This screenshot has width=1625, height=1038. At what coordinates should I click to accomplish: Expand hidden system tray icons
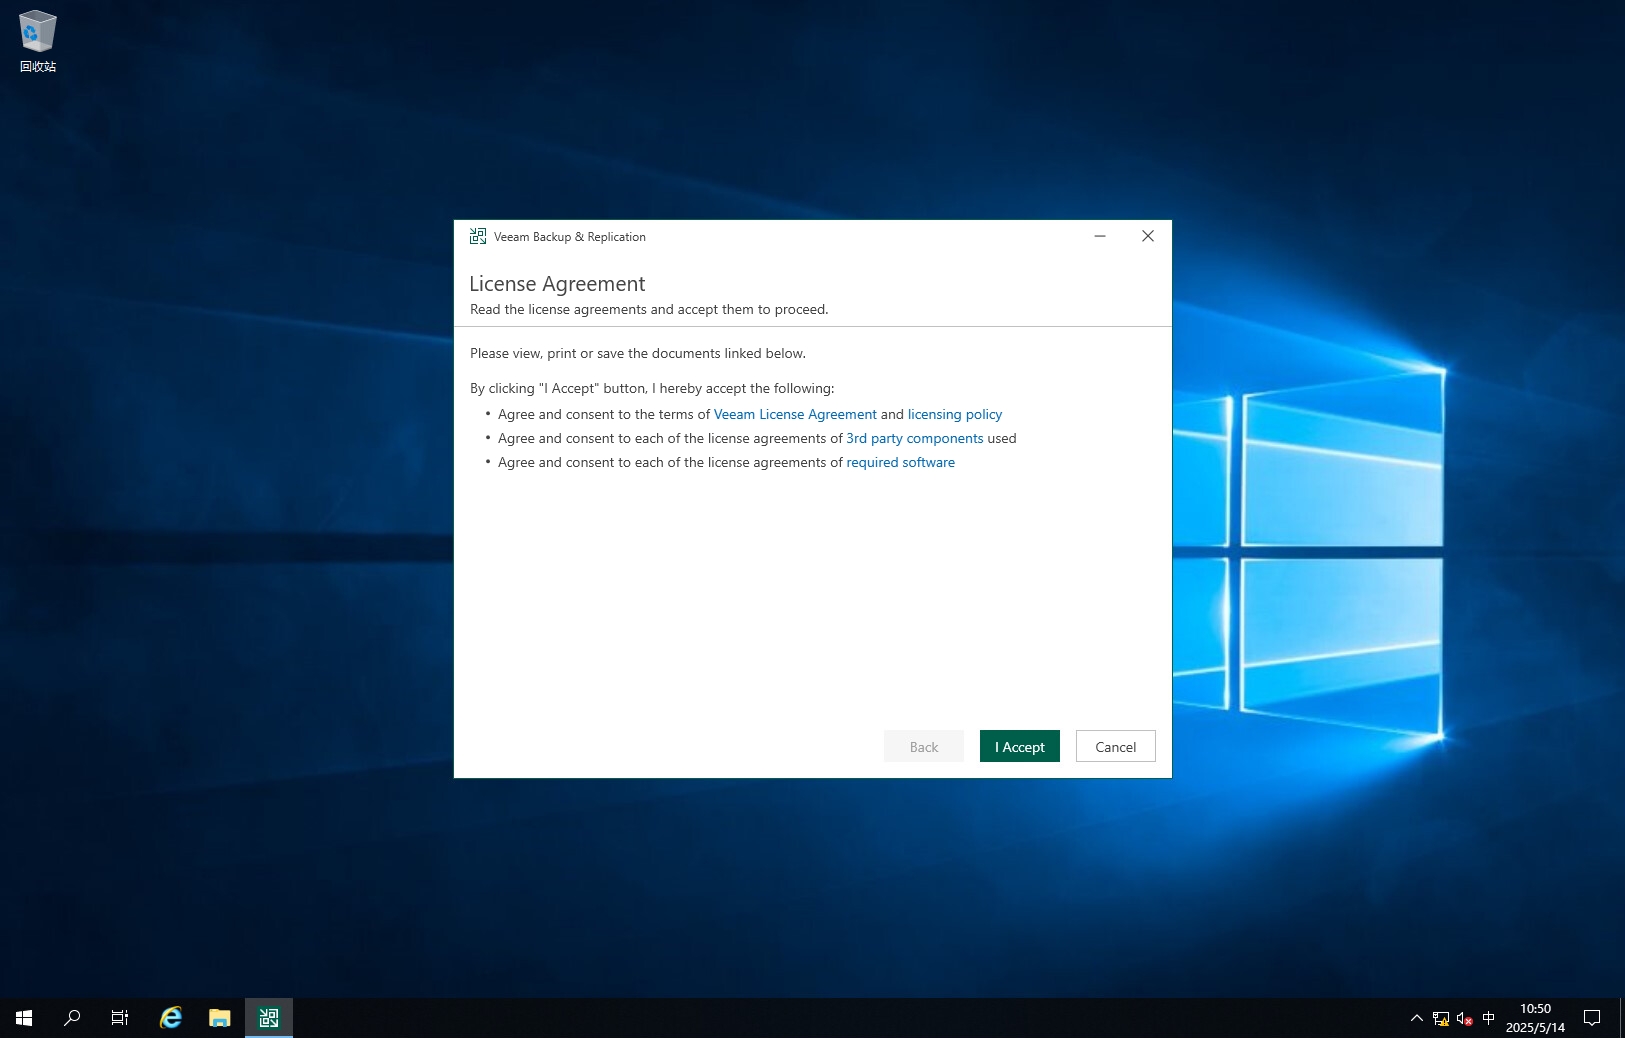coord(1416,1018)
